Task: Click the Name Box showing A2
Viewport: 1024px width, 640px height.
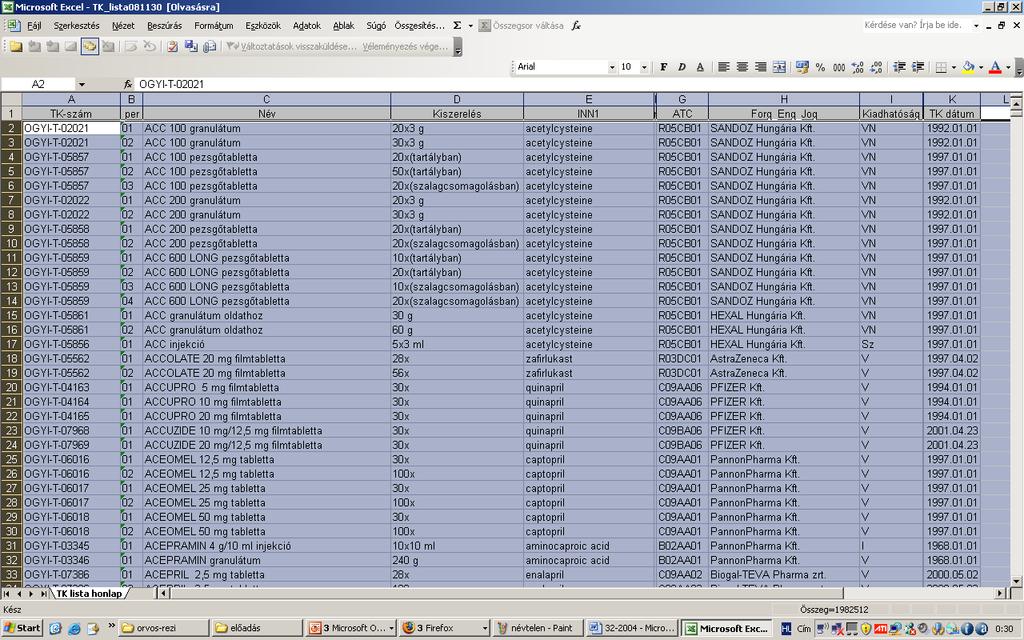Action: pyautogui.click(x=38, y=84)
